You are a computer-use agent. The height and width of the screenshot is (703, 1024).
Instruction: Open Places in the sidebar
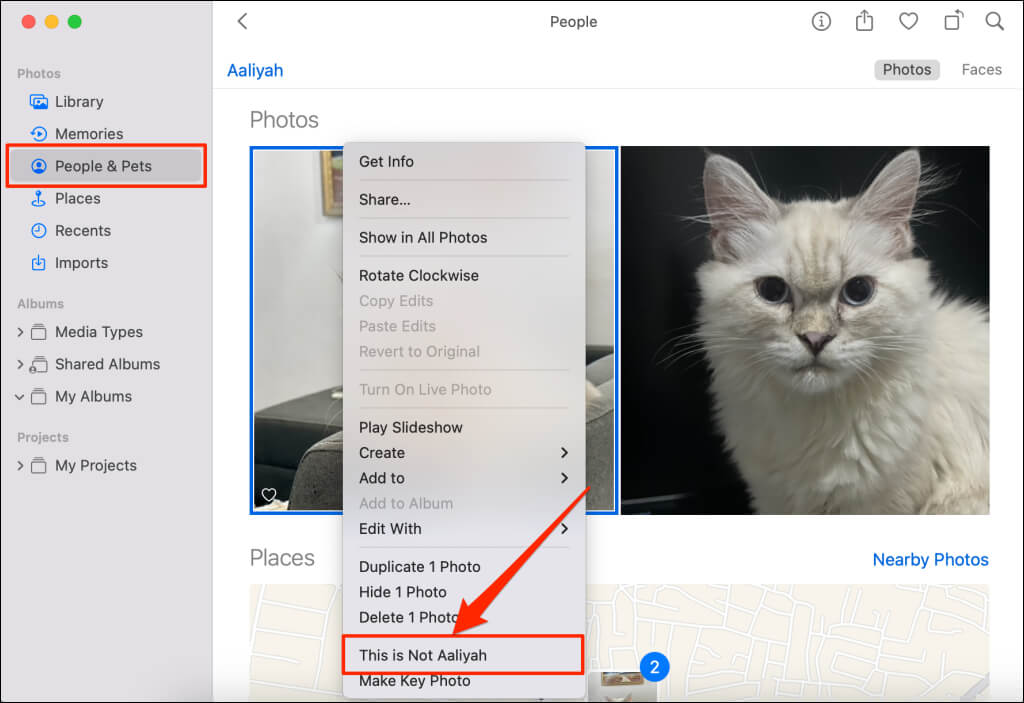click(104, 199)
